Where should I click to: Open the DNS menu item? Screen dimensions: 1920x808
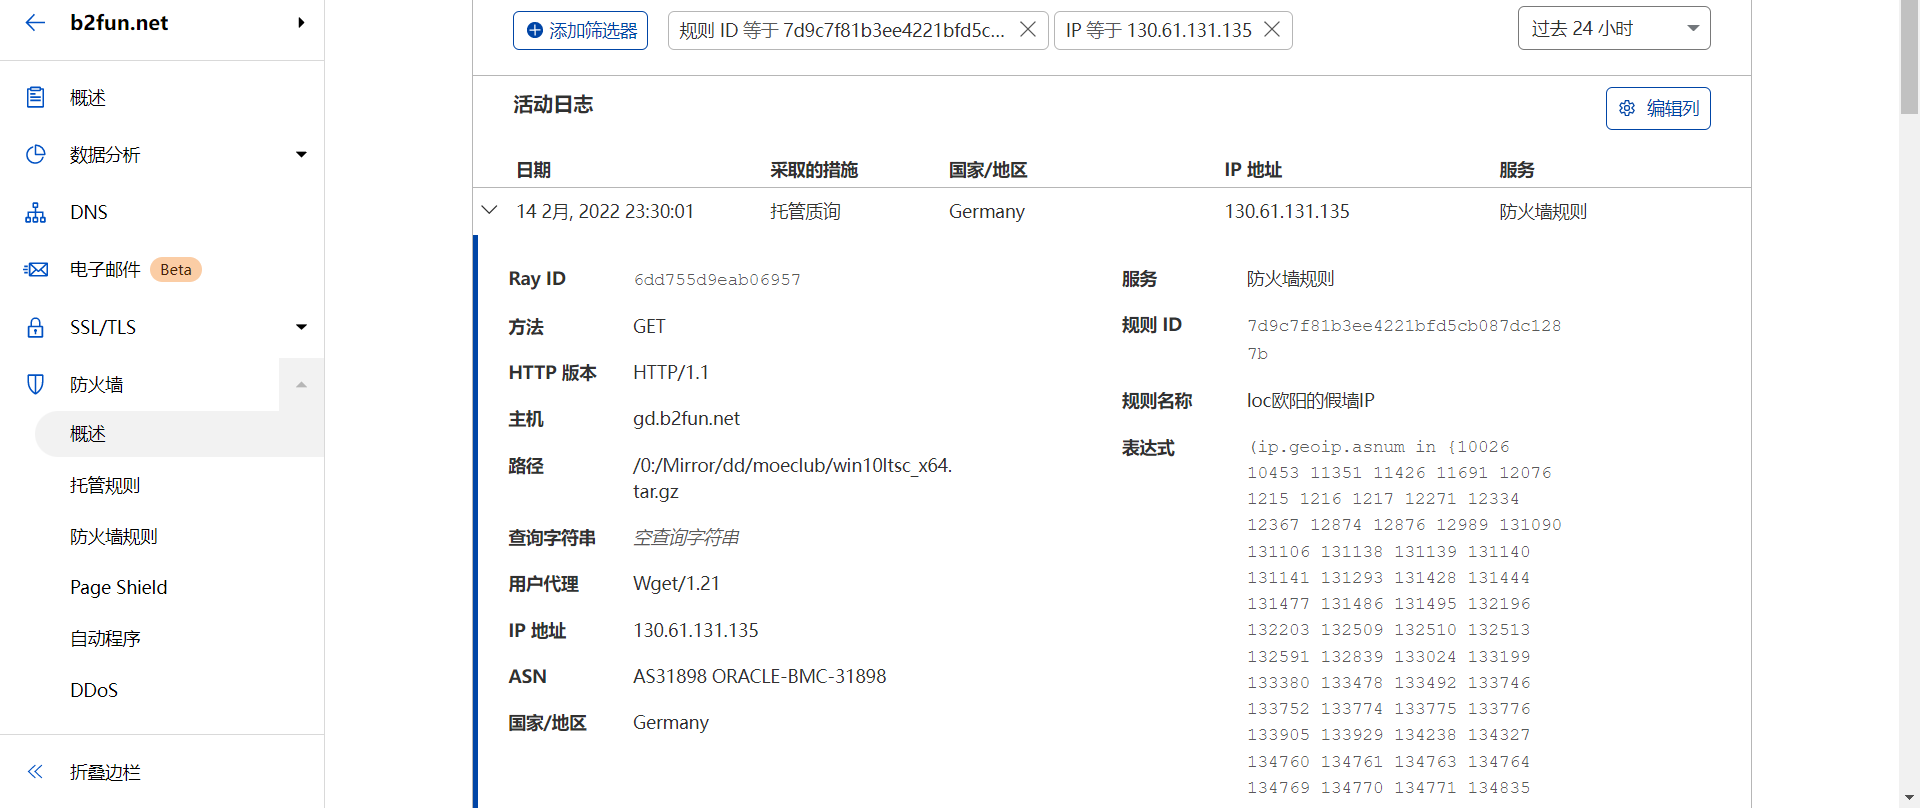[x=89, y=212]
